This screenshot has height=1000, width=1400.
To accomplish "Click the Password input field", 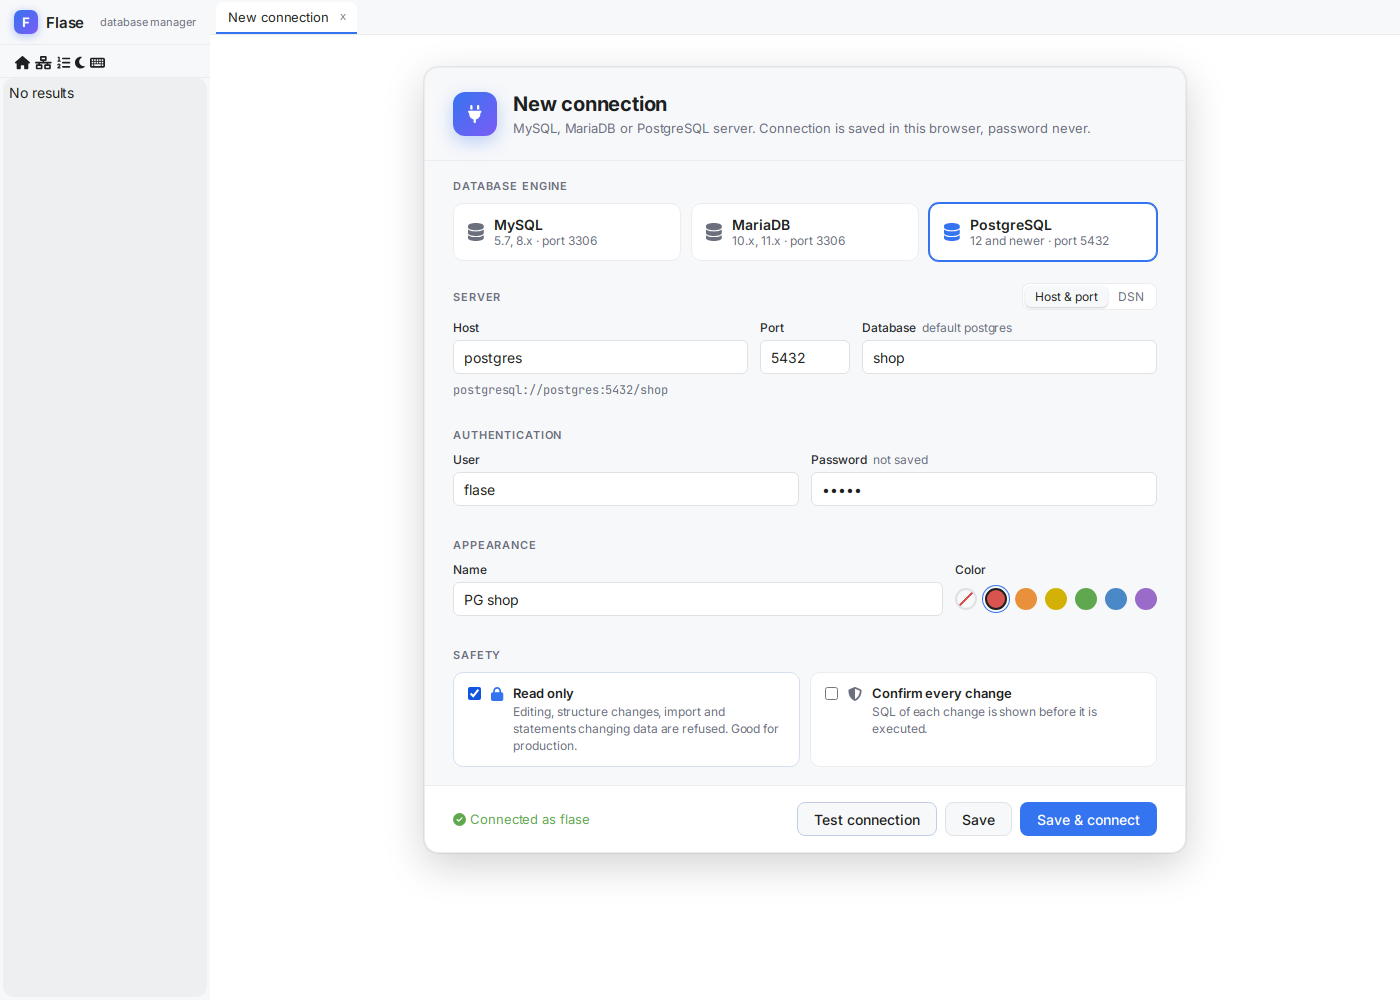I will (x=984, y=489).
